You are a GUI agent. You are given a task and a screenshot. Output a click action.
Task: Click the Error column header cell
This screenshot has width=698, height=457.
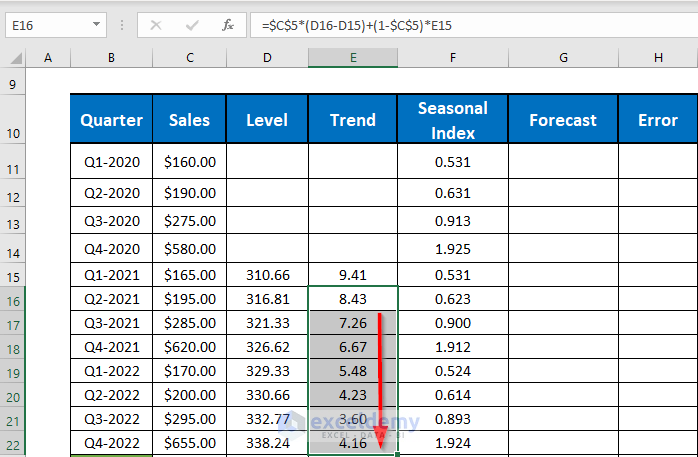657,120
